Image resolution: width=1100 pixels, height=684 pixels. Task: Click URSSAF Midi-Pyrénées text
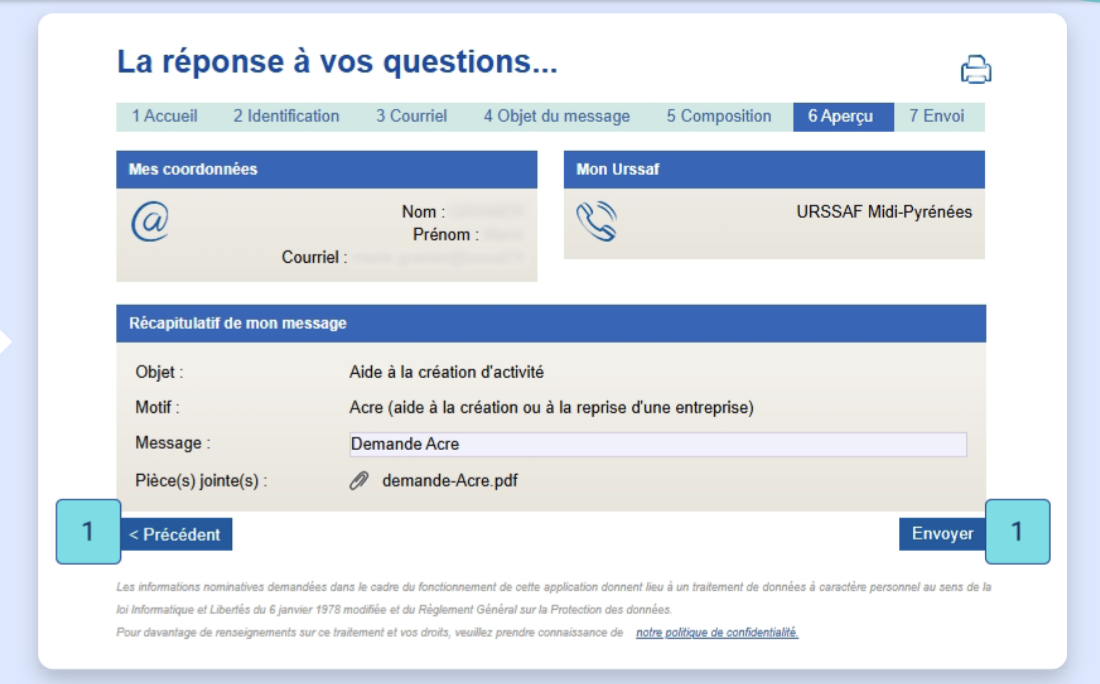click(x=884, y=212)
